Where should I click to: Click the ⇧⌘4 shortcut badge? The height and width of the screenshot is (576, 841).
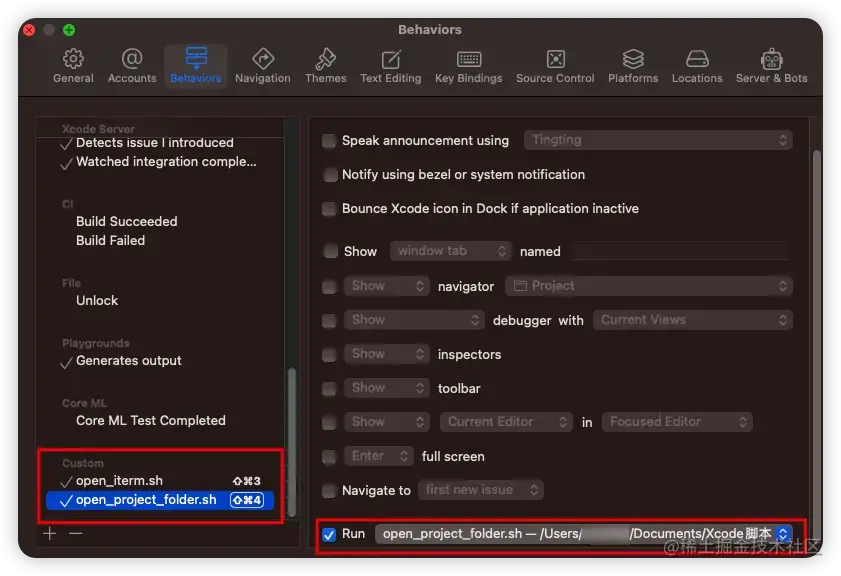point(247,500)
